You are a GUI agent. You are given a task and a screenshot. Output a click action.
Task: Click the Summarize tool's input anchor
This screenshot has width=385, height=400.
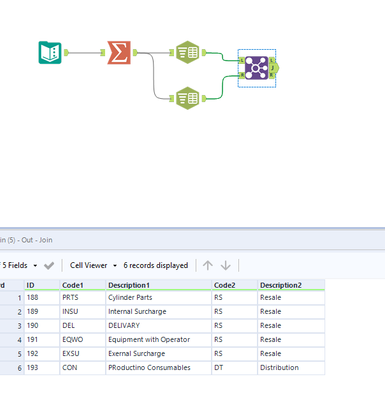click(x=103, y=52)
